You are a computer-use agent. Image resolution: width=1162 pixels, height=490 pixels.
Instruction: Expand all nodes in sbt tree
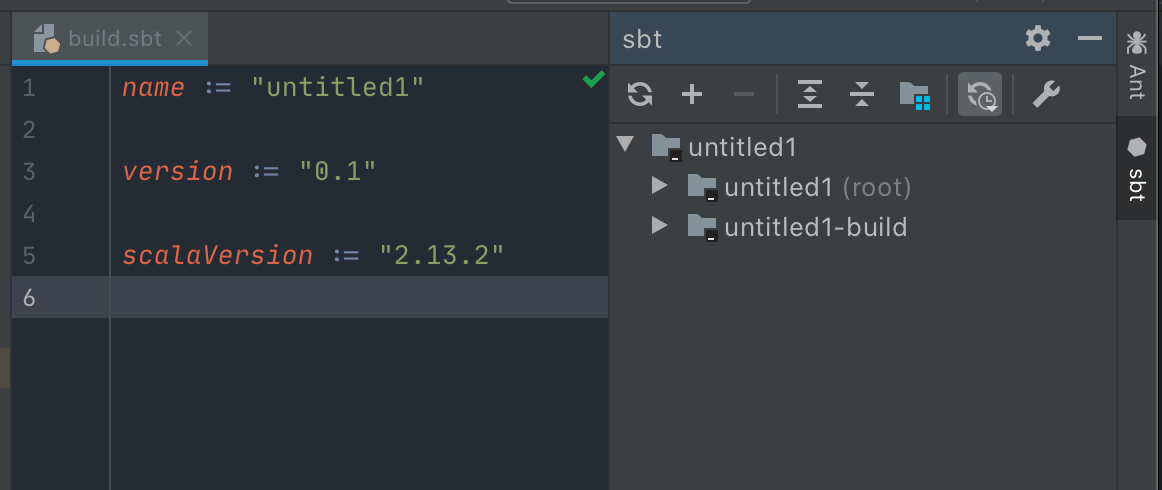pyautogui.click(x=809, y=95)
